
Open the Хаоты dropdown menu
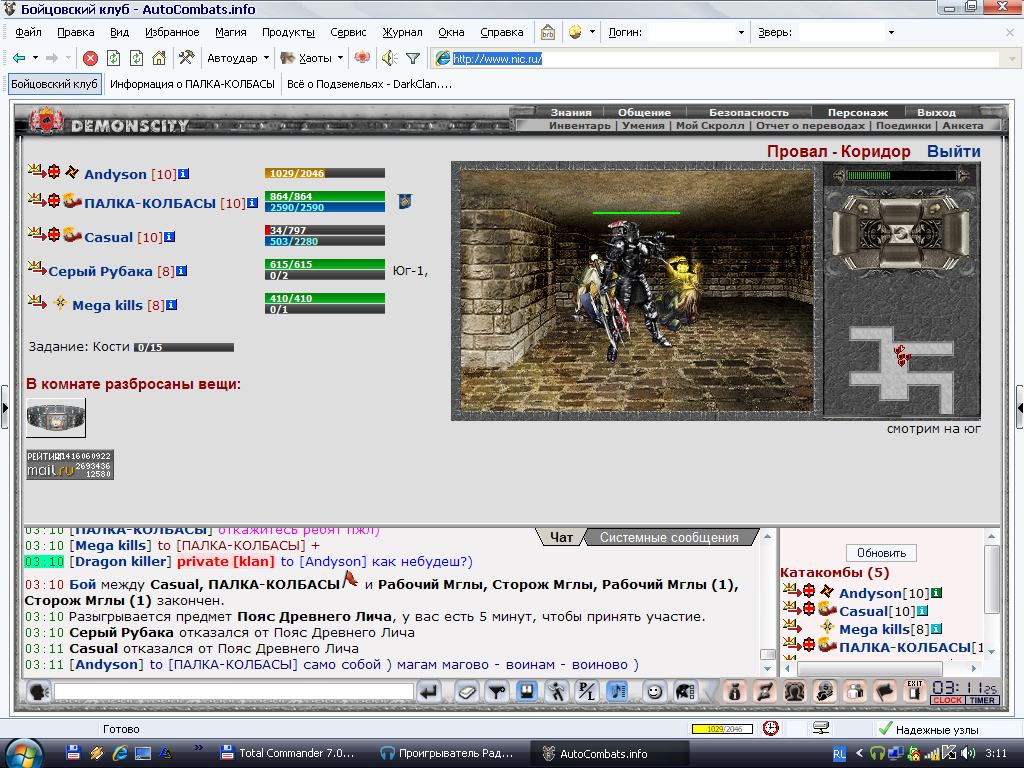click(312, 58)
